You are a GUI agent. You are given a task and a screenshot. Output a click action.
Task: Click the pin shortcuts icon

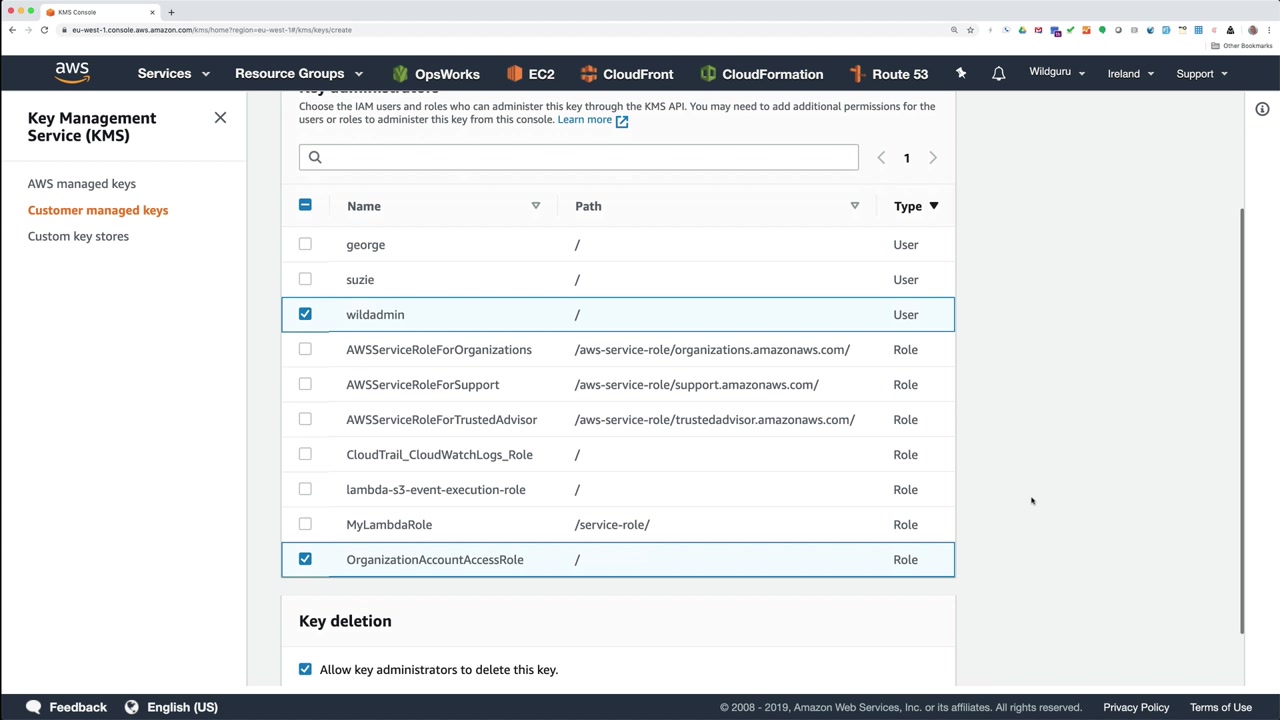click(x=961, y=74)
